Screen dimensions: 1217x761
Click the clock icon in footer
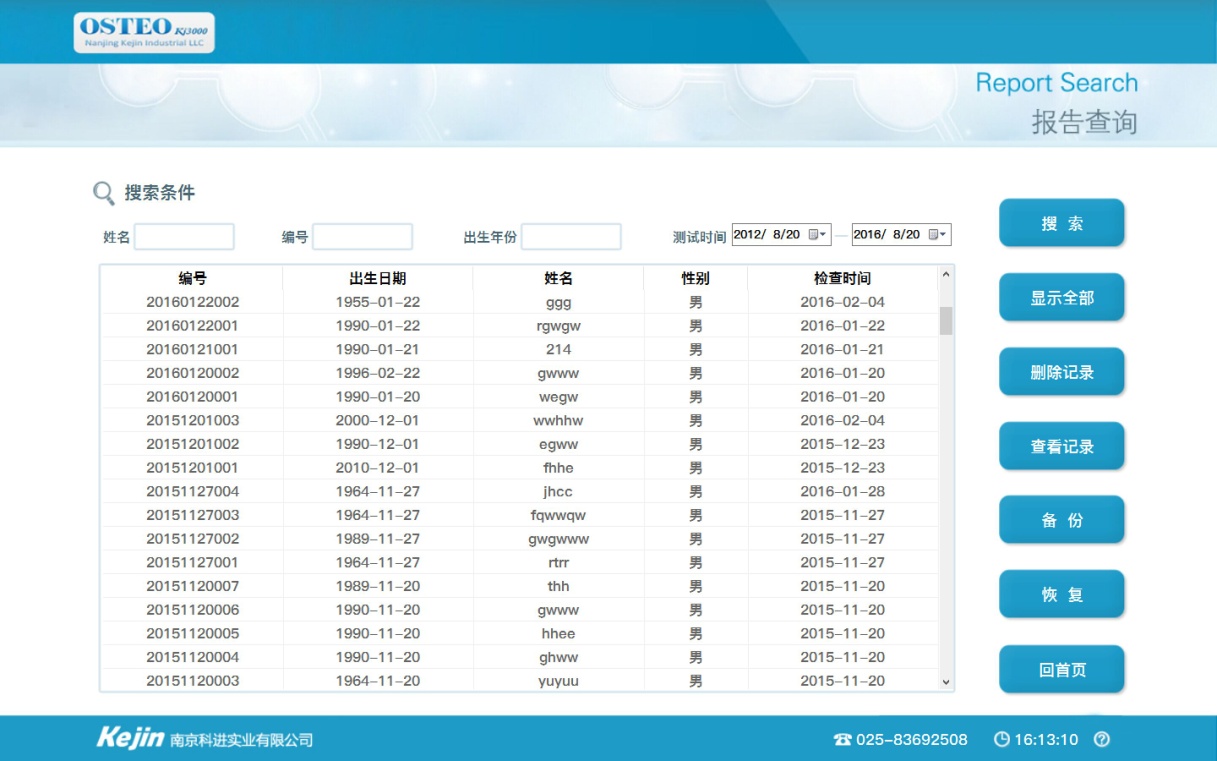pyautogui.click(x=1001, y=740)
